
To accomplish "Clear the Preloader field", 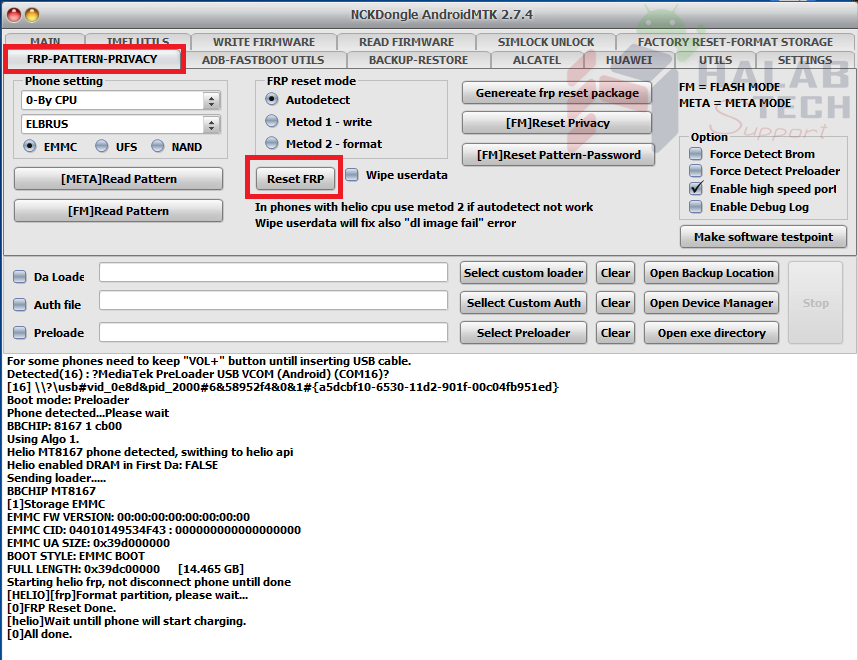I will point(615,333).
